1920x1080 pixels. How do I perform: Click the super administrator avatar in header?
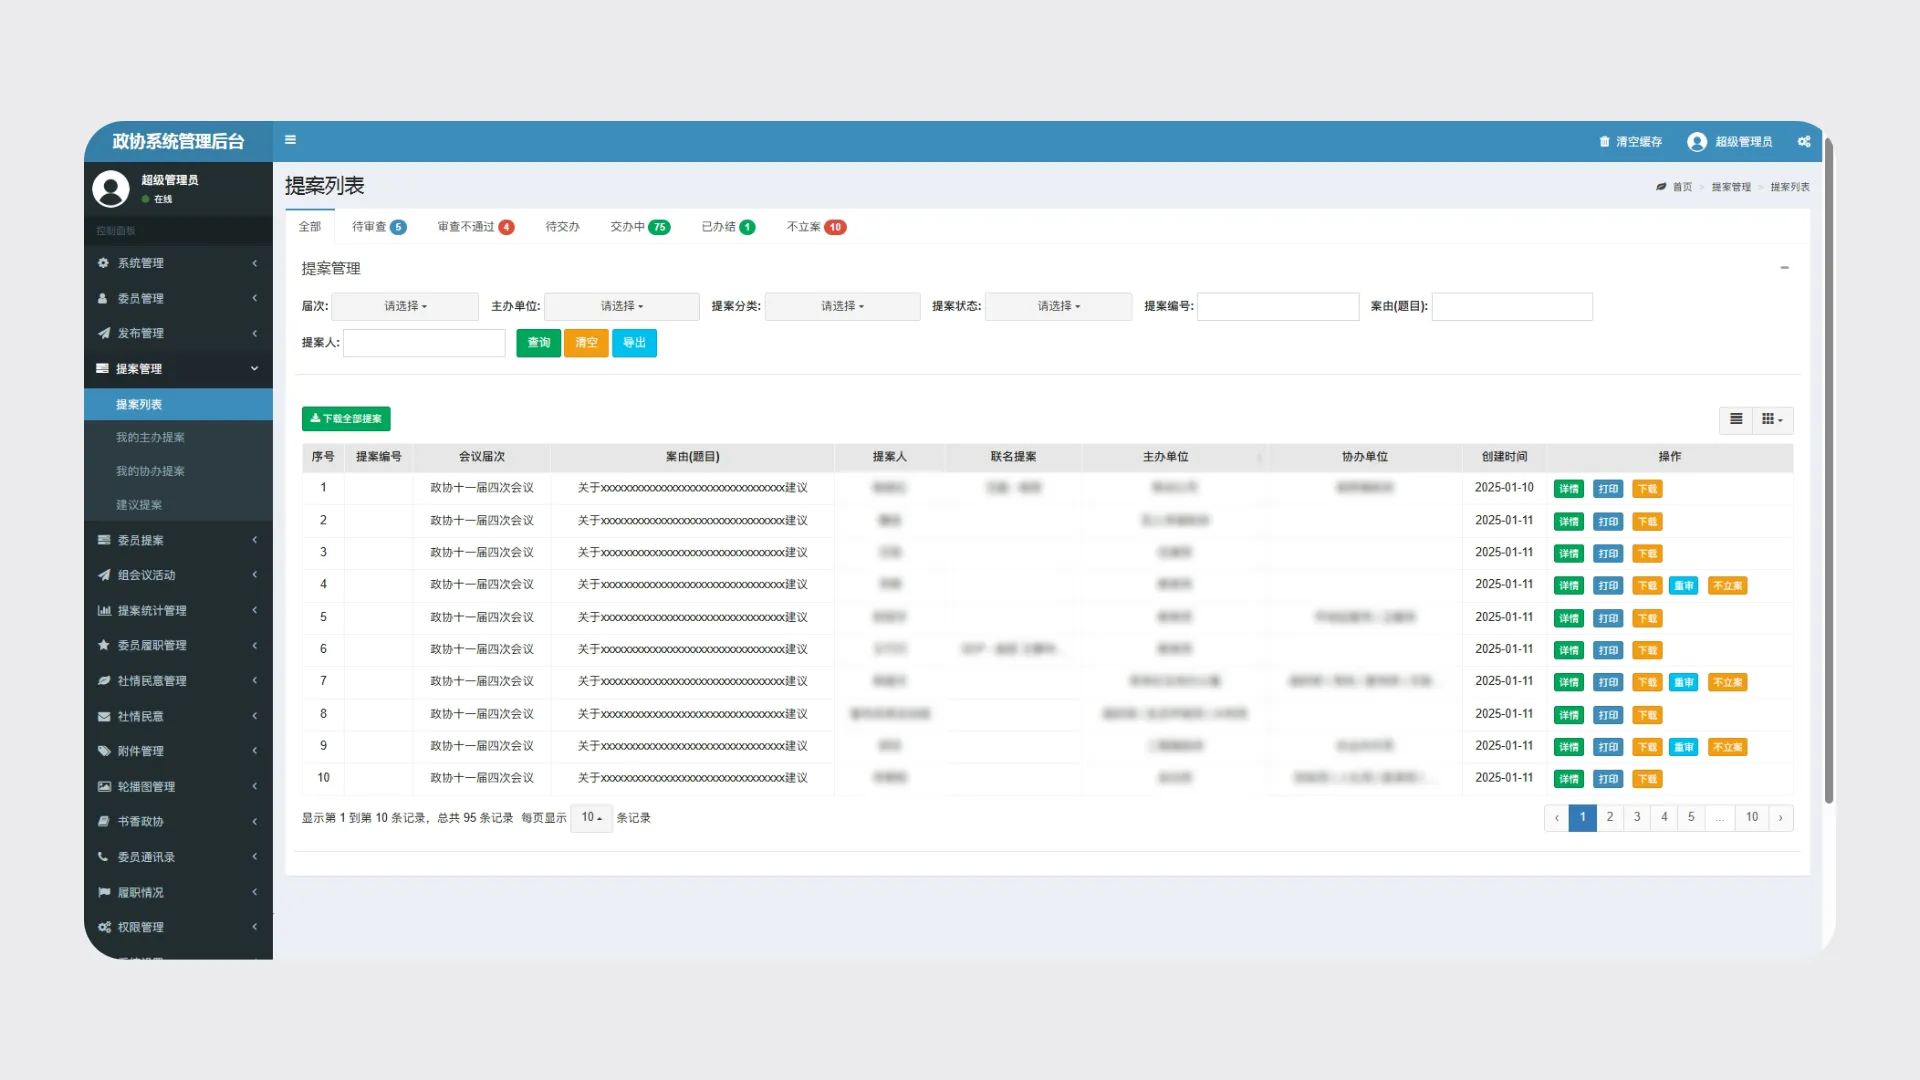1696,142
